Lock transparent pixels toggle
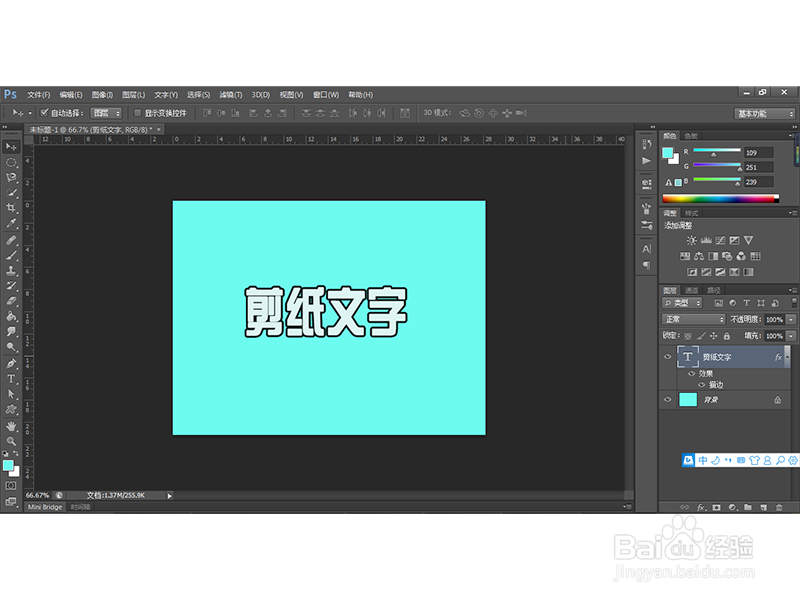The image size is (800, 600). (x=688, y=336)
